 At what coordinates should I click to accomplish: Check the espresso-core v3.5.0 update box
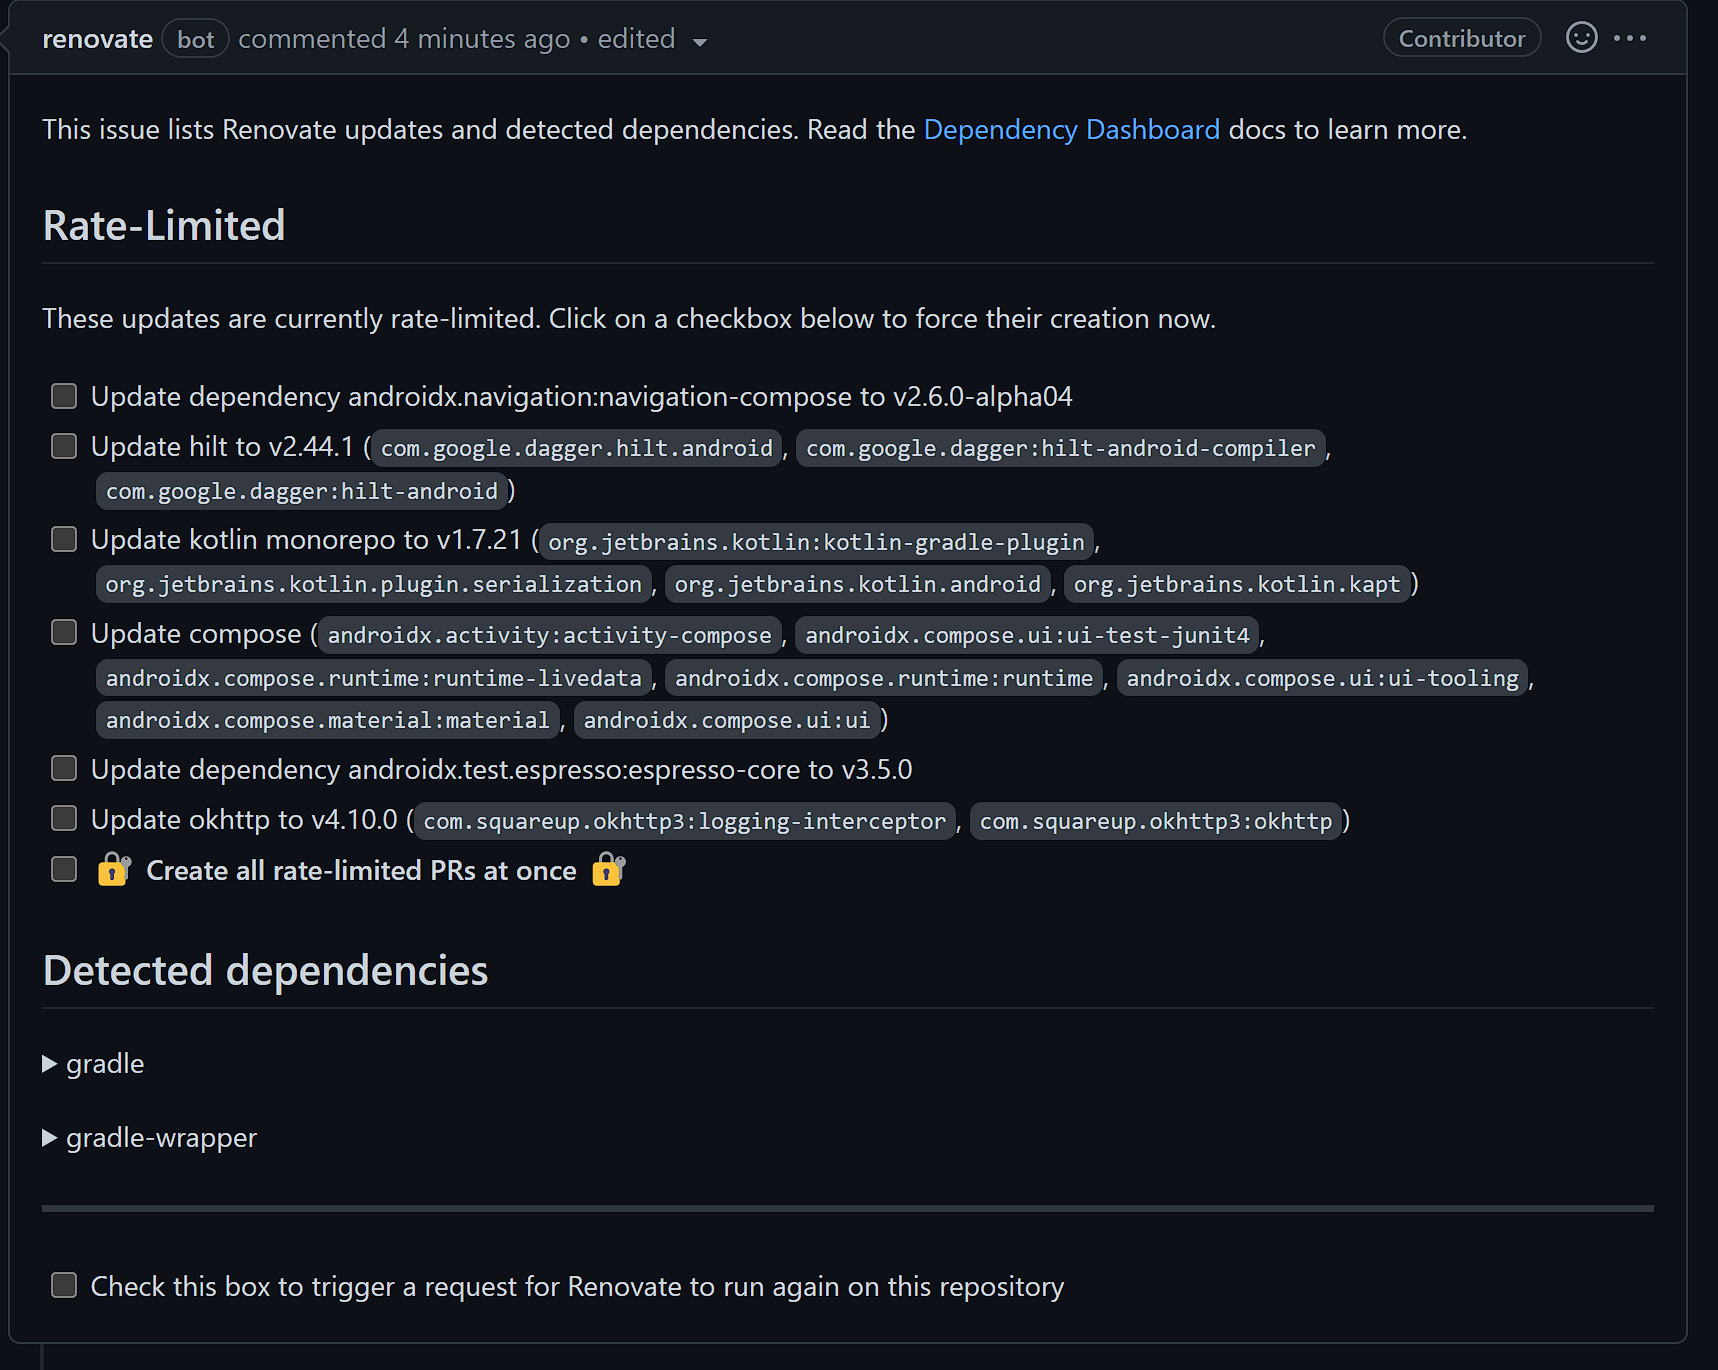click(64, 768)
